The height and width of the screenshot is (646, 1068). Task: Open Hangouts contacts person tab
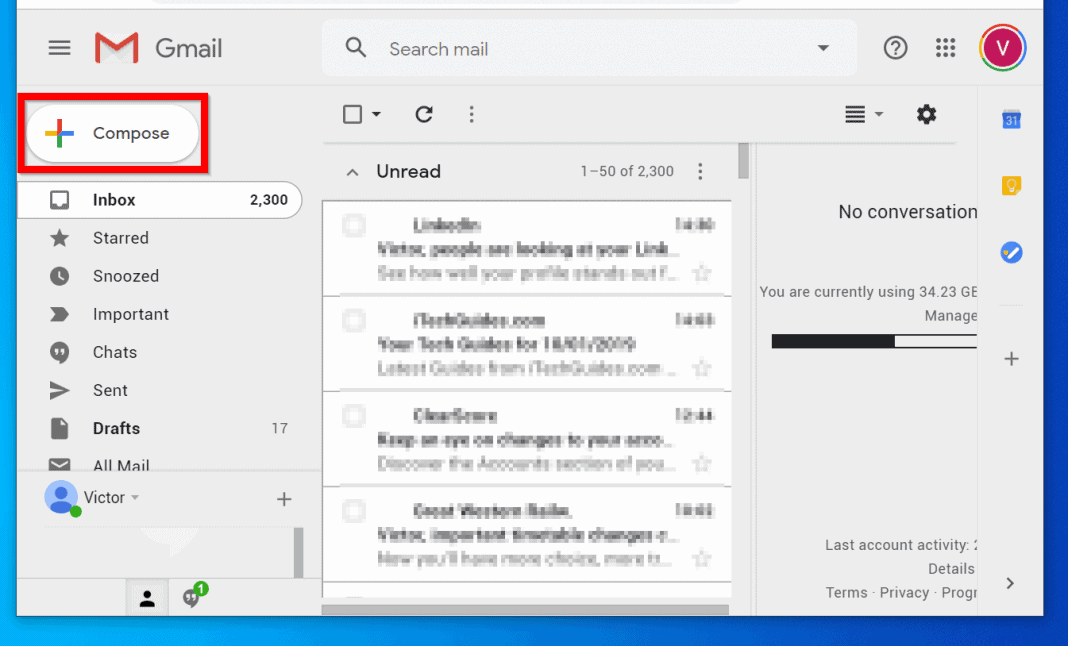pyautogui.click(x=147, y=598)
